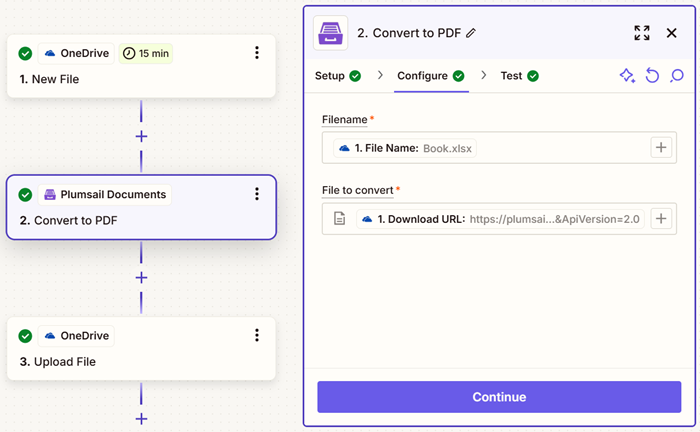Open the AI sparkle assistant icon

[627, 75]
